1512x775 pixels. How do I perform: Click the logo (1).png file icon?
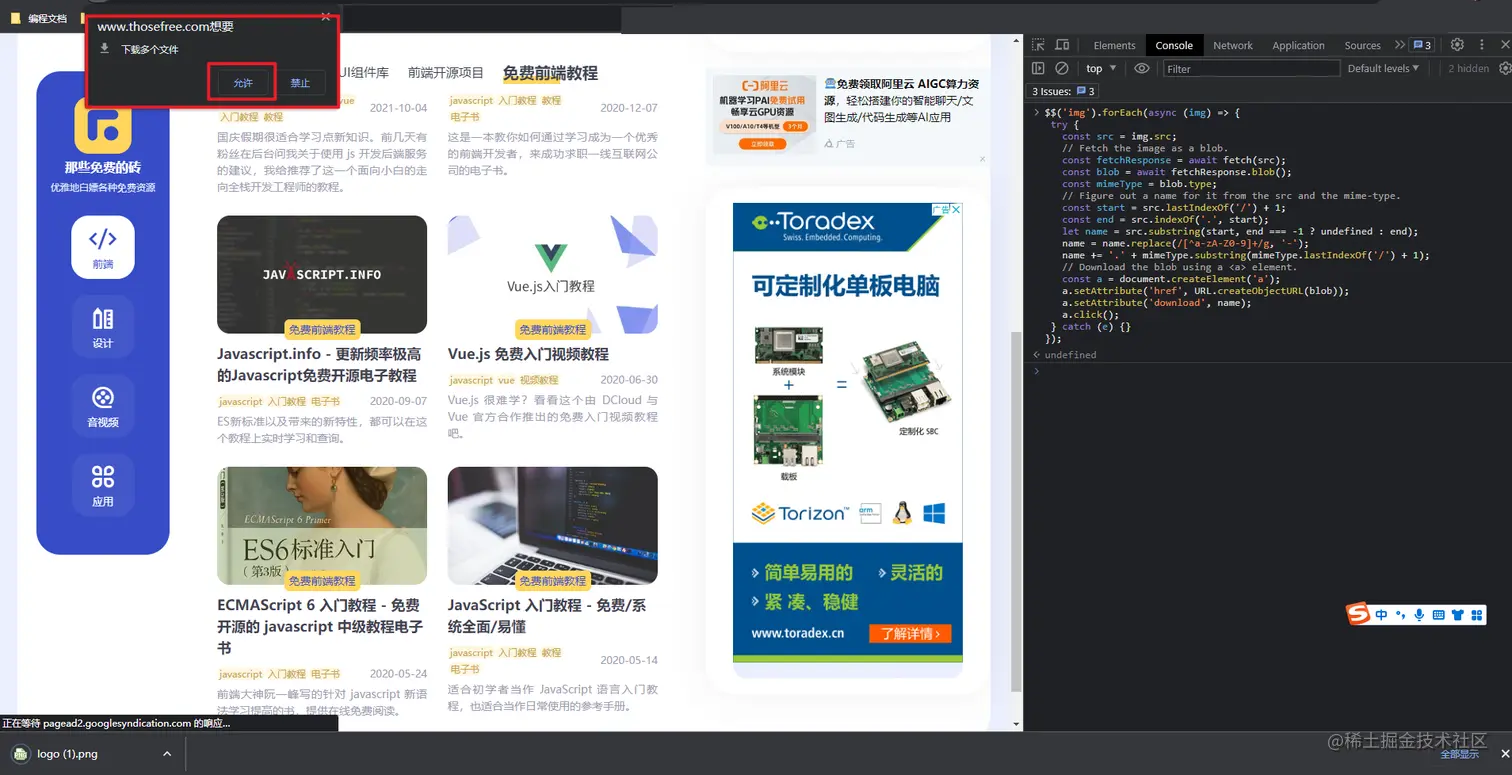(20, 753)
